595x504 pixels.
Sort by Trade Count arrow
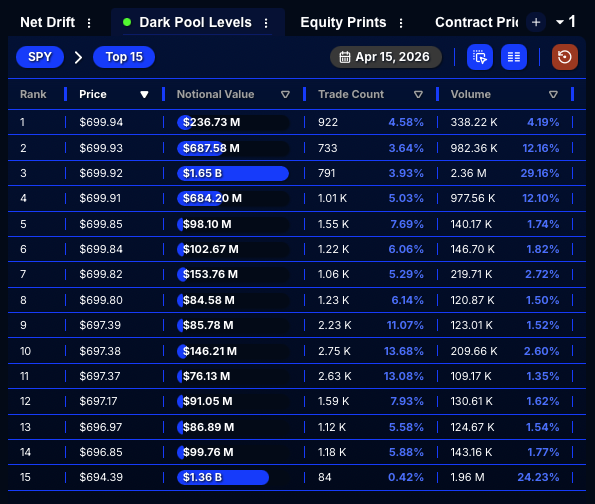(x=418, y=94)
